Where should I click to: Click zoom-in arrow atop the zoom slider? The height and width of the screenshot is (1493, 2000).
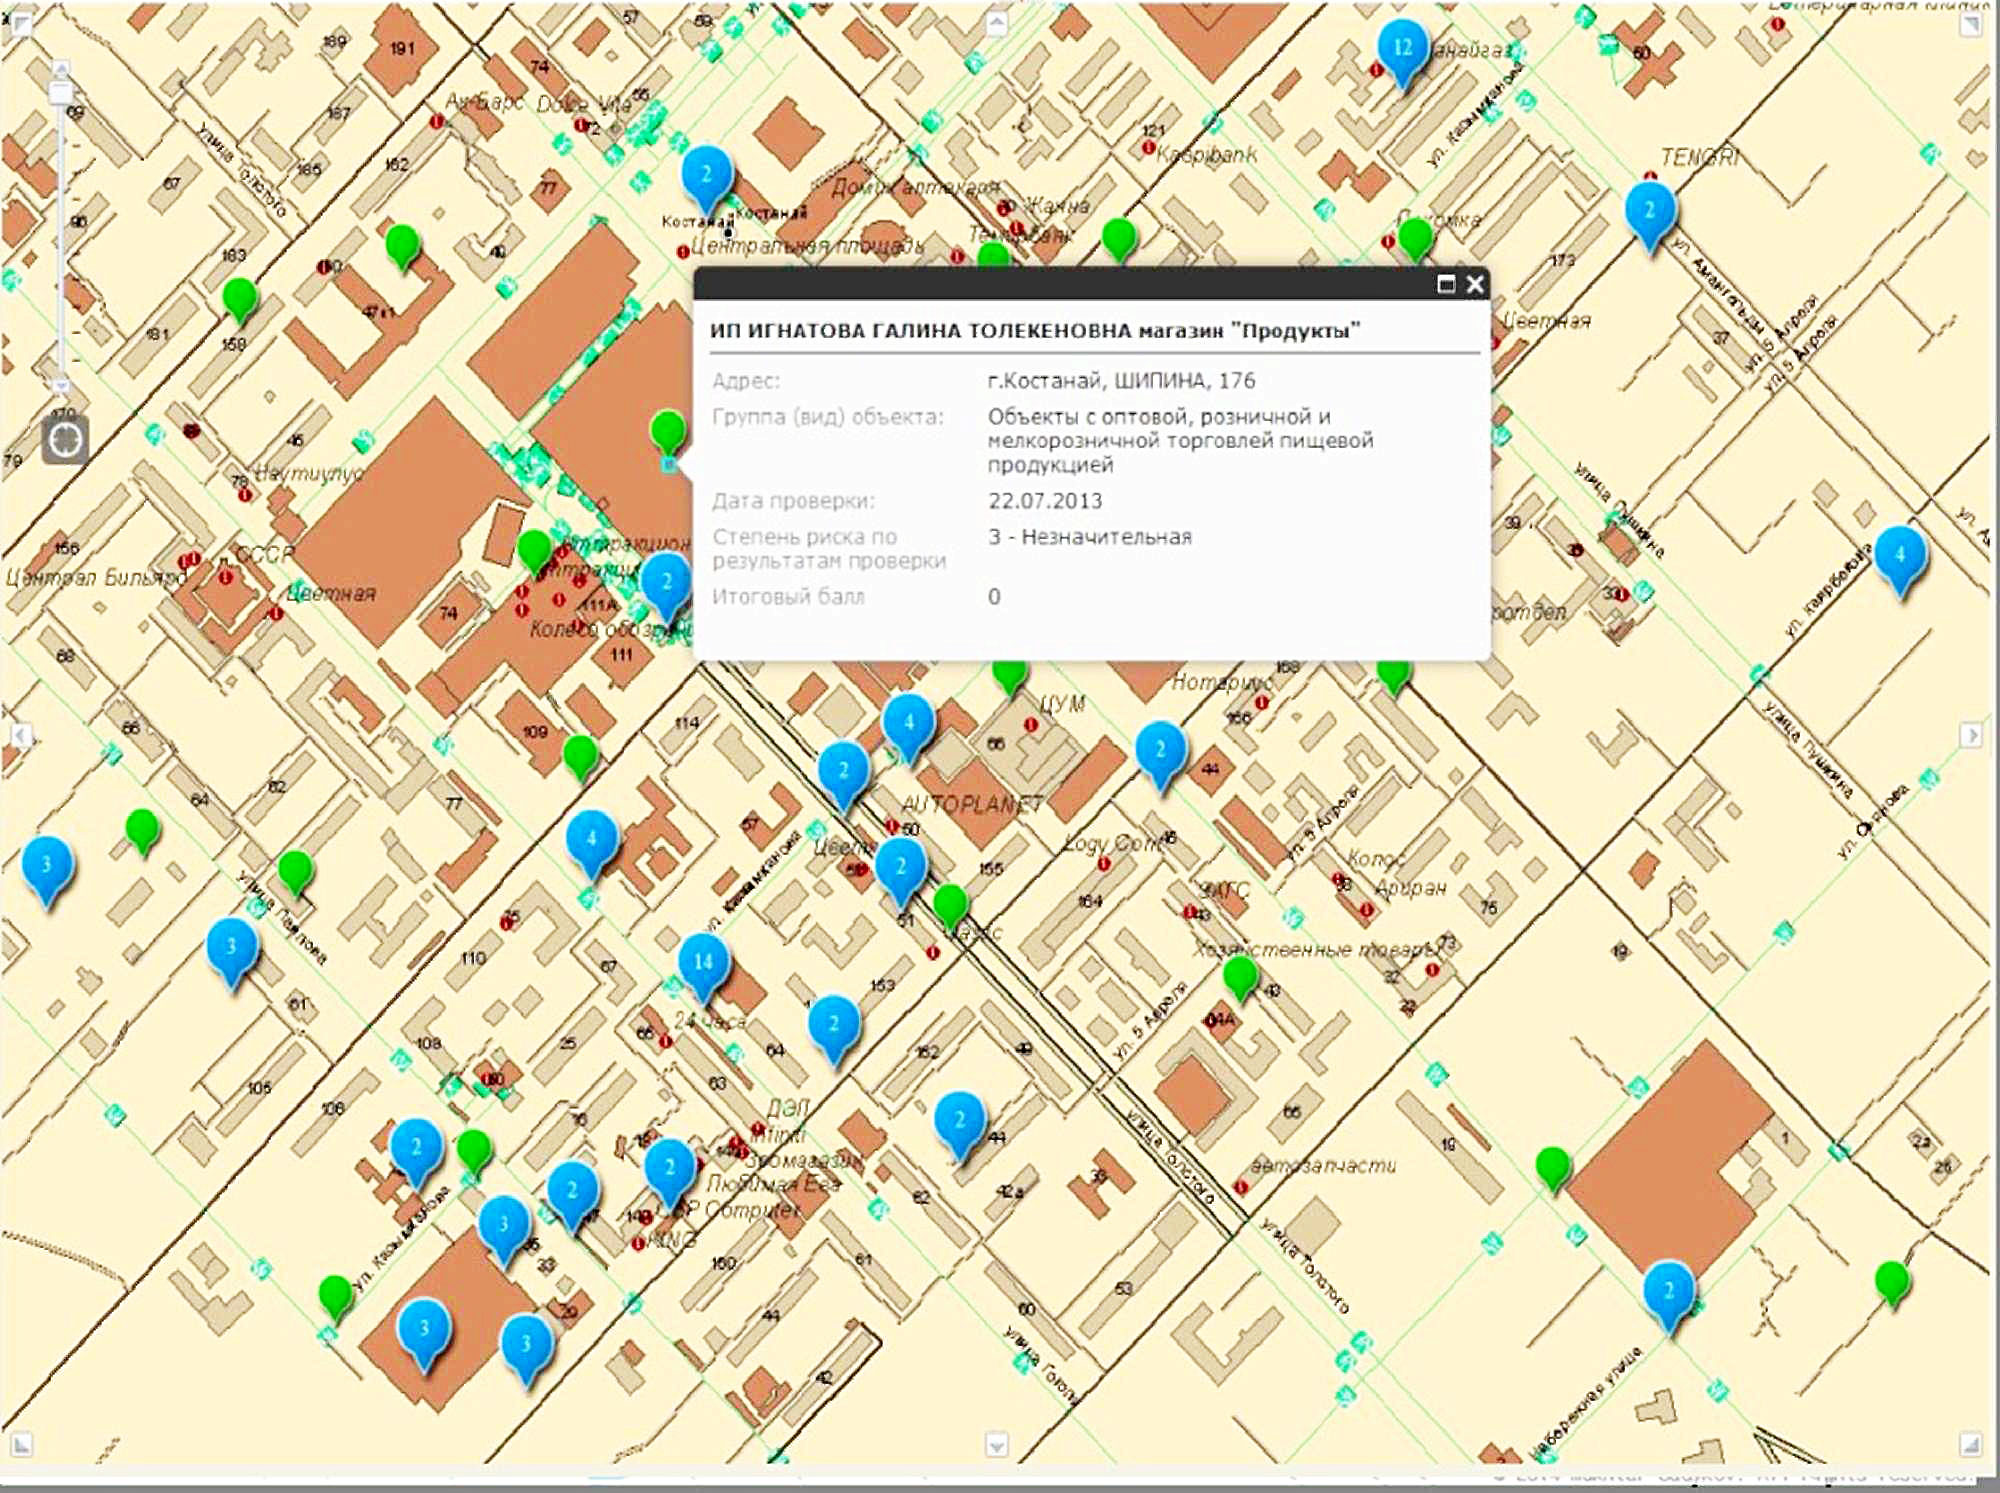61,68
